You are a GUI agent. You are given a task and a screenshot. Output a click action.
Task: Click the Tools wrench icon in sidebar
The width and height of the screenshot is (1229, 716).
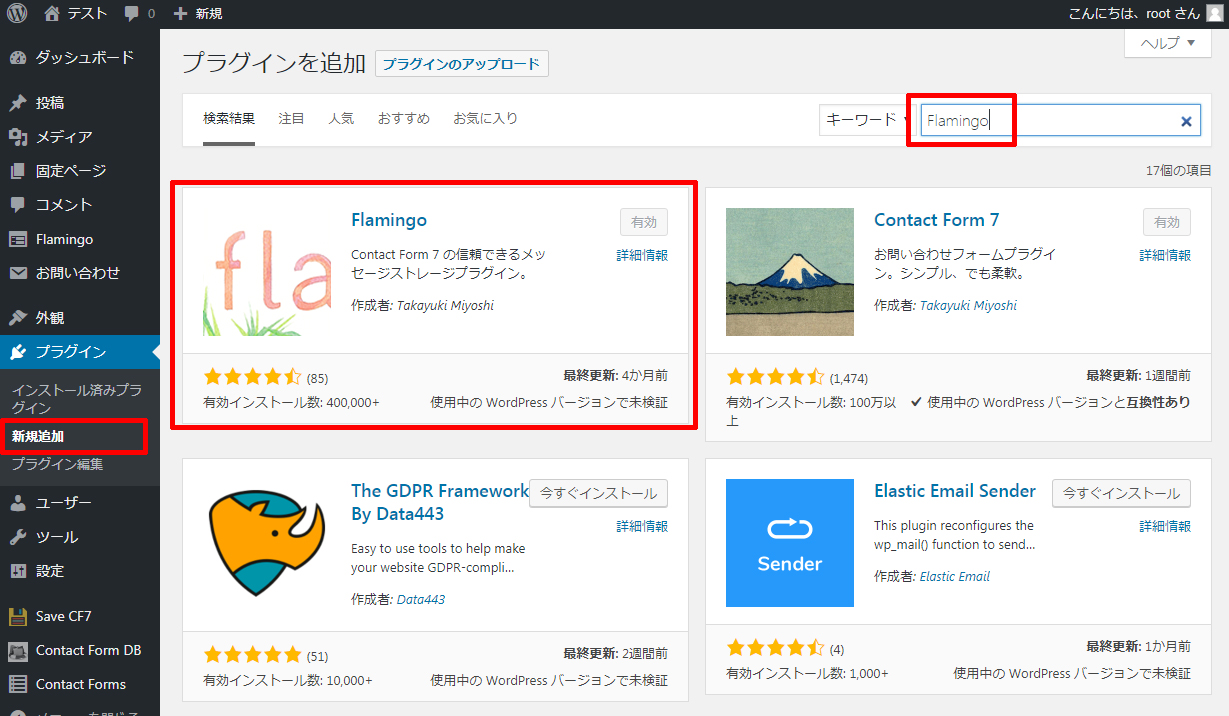click(18, 537)
